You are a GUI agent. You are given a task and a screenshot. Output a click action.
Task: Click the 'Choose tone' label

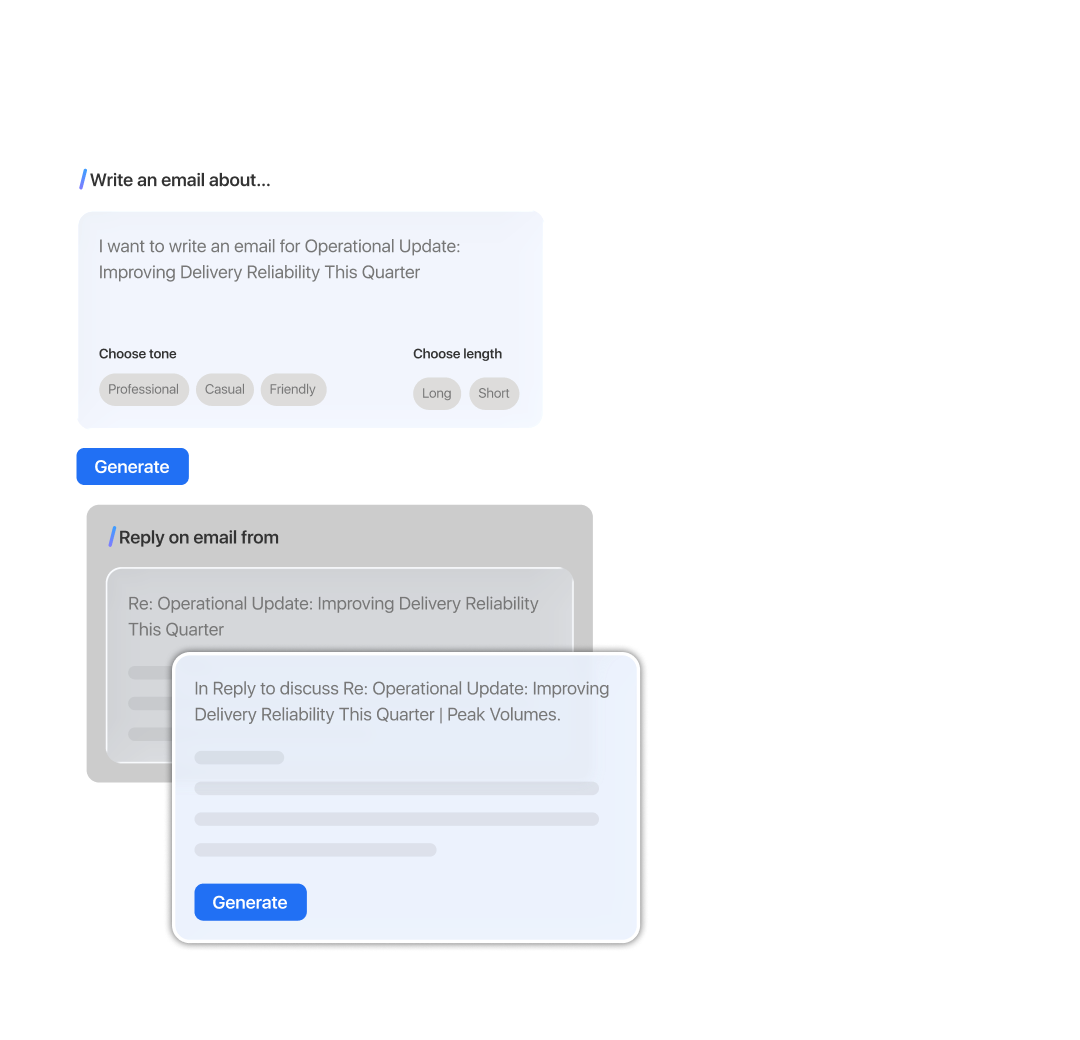(138, 353)
